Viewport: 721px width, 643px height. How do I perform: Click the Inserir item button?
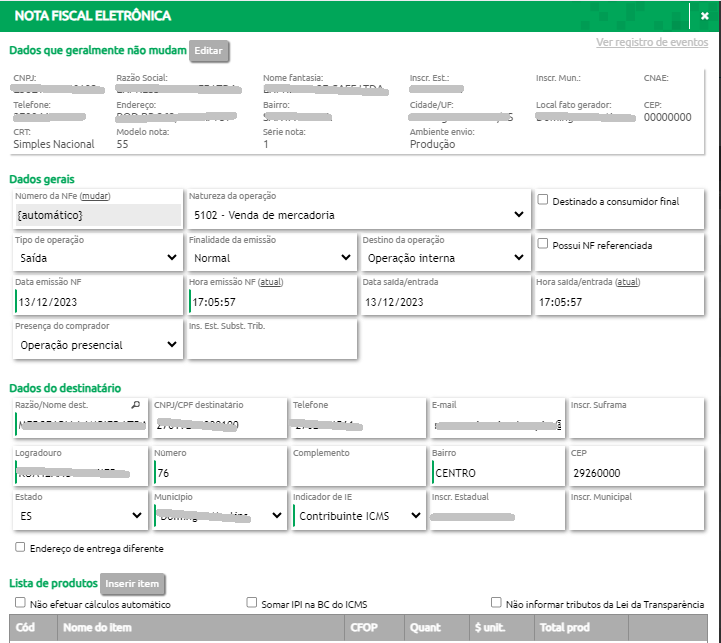[x=132, y=584]
